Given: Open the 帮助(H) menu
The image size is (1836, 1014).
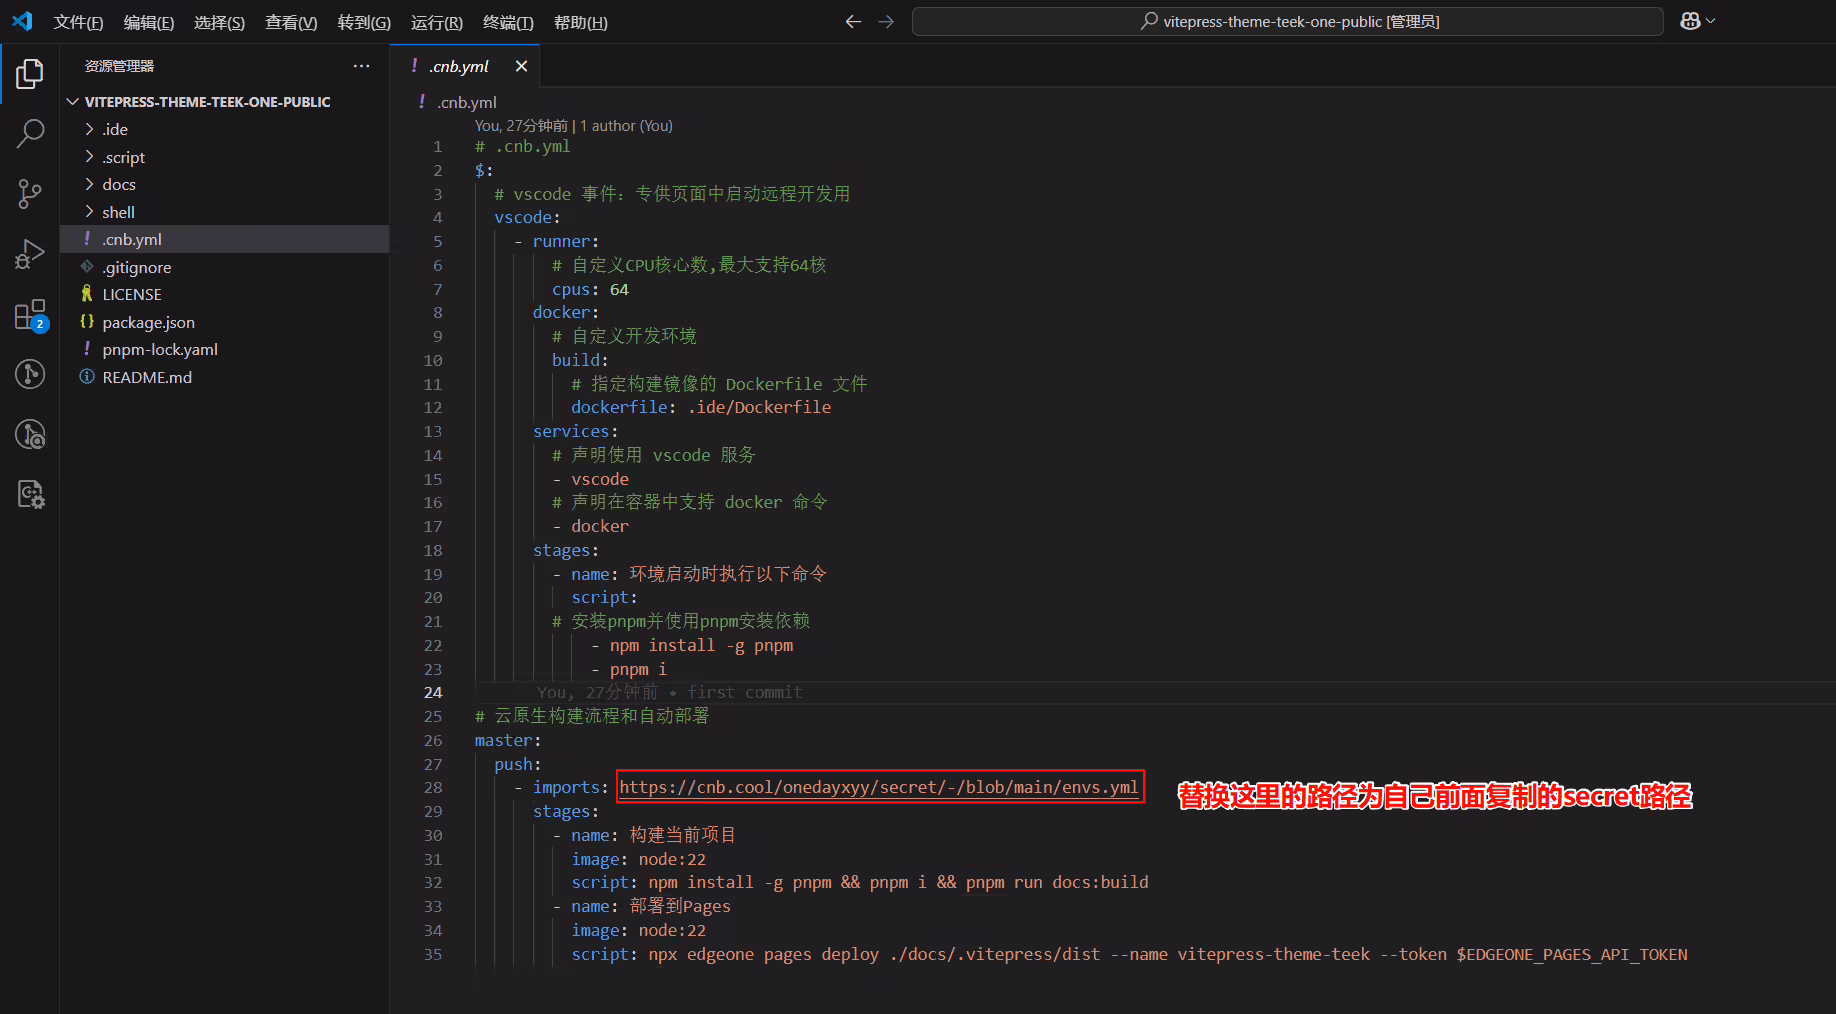Looking at the screenshot, I should pos(581,22).
